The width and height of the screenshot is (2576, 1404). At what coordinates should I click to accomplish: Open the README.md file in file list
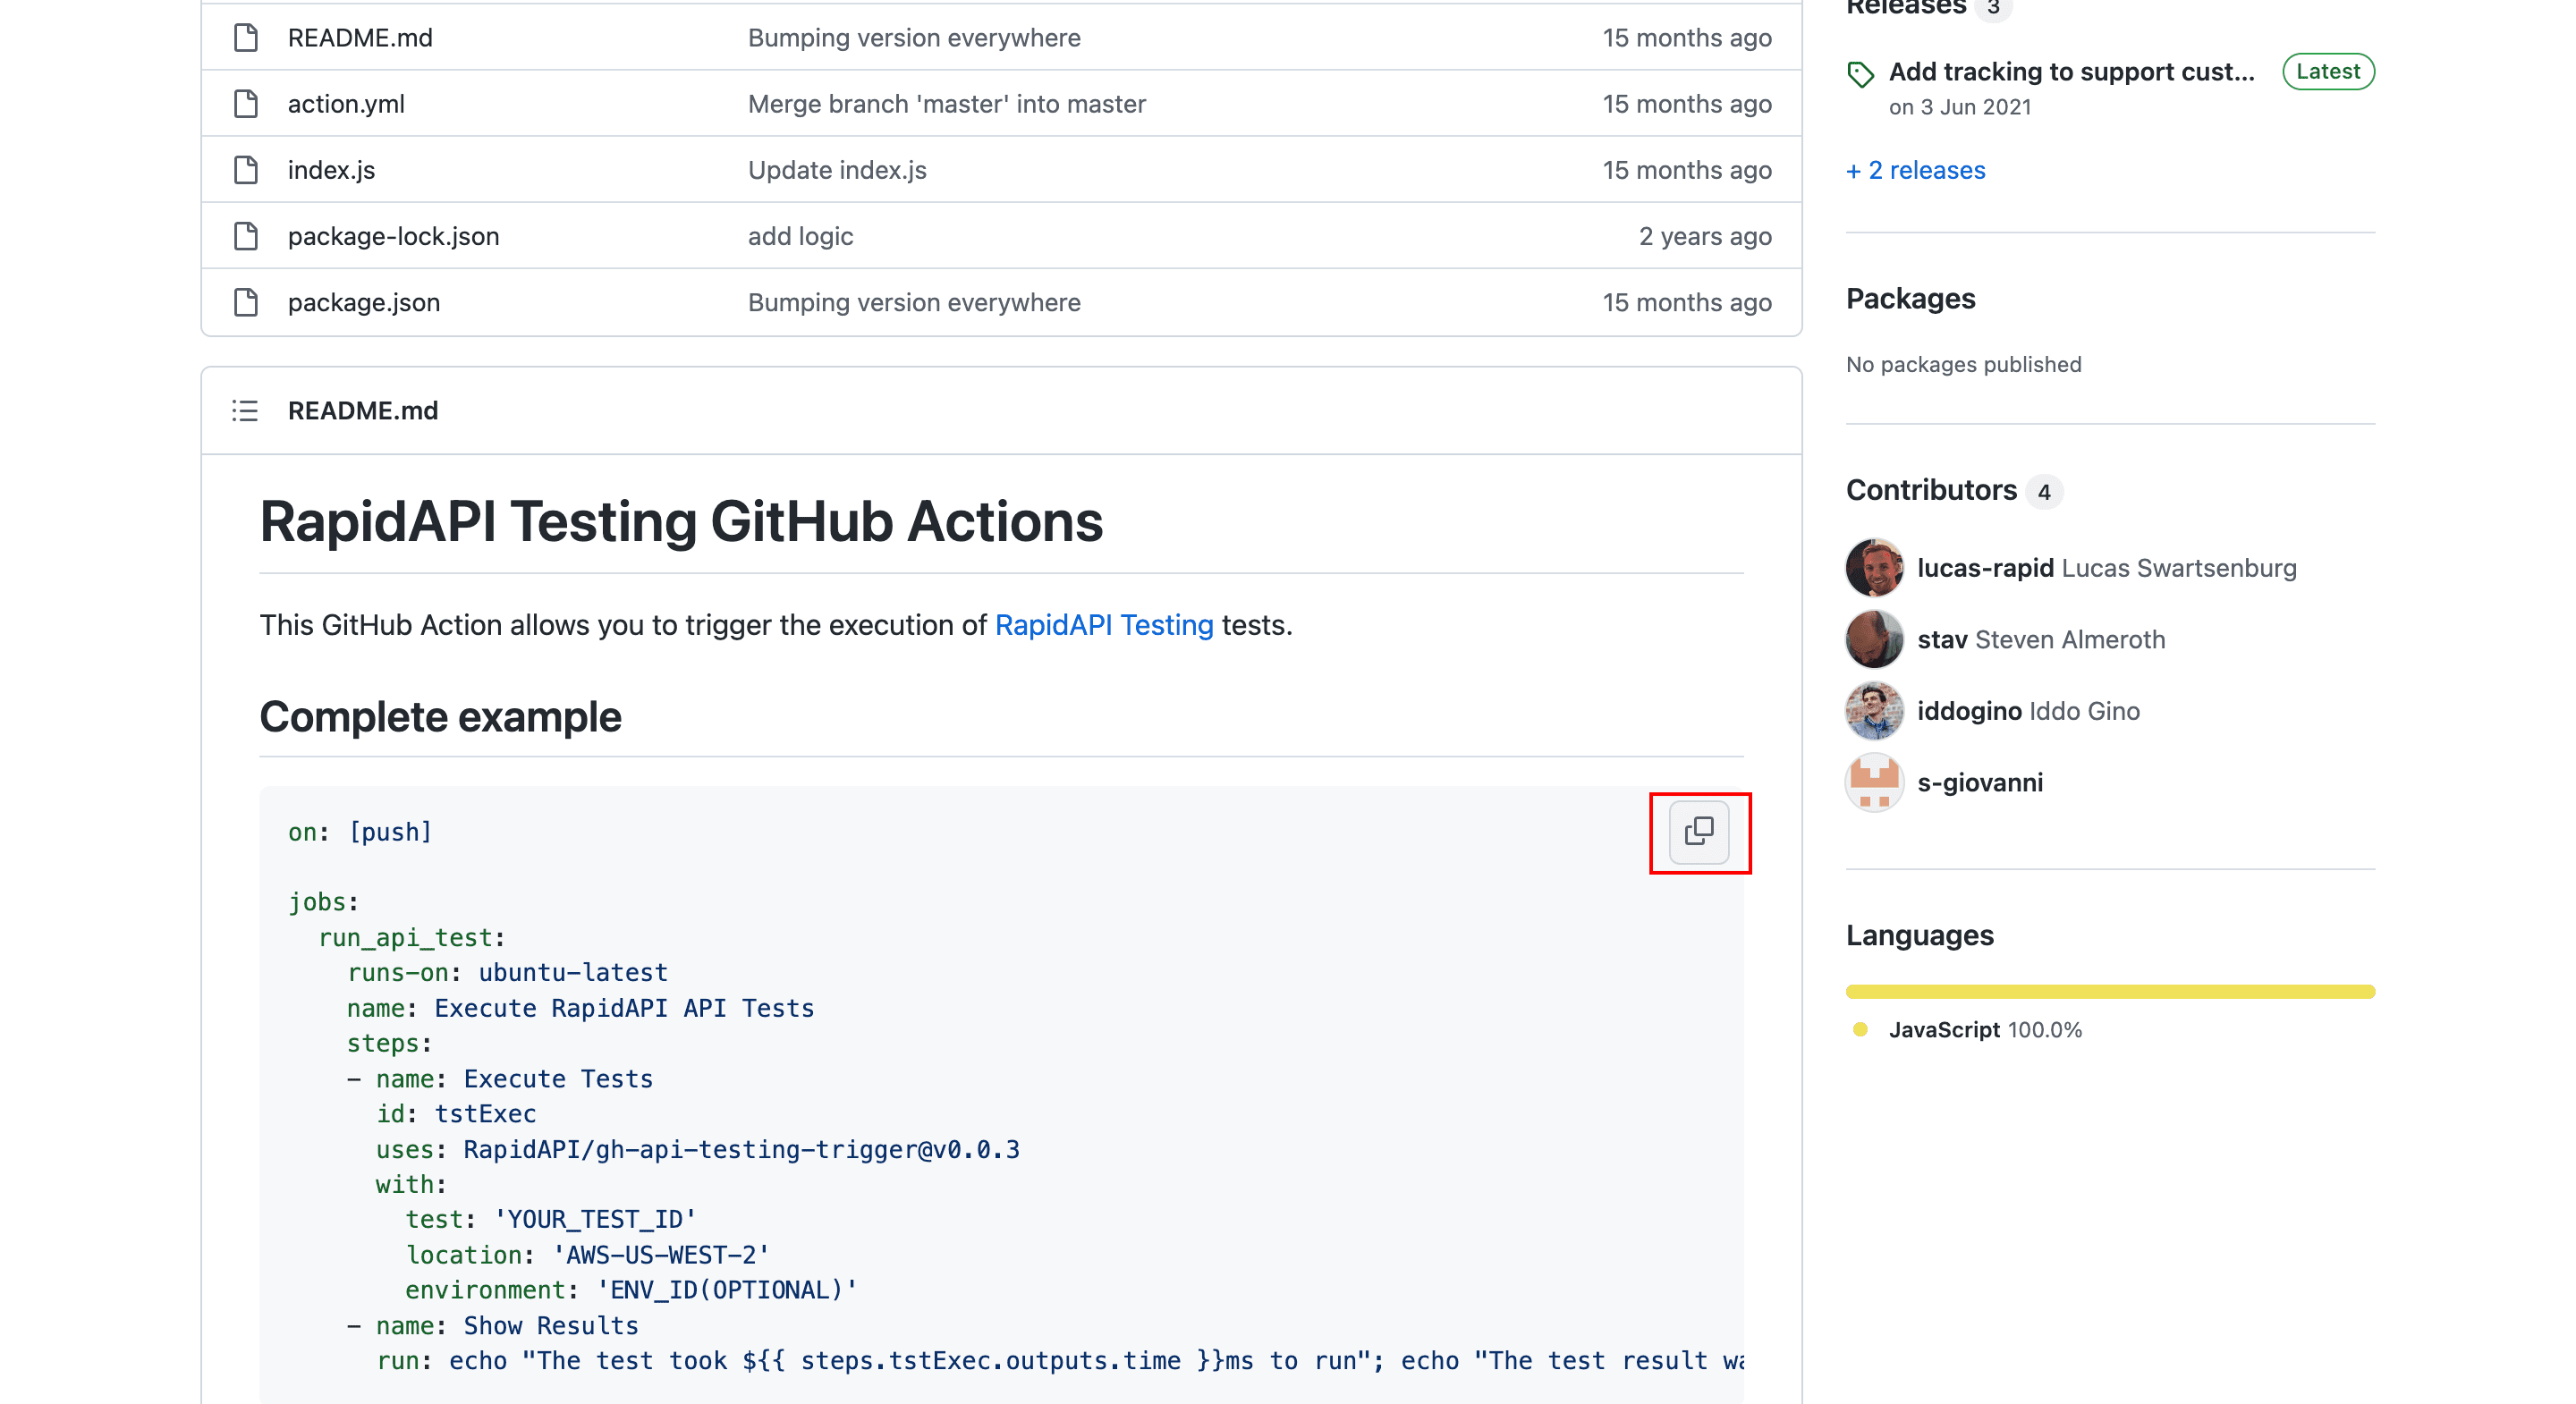[x=360, y=38]
